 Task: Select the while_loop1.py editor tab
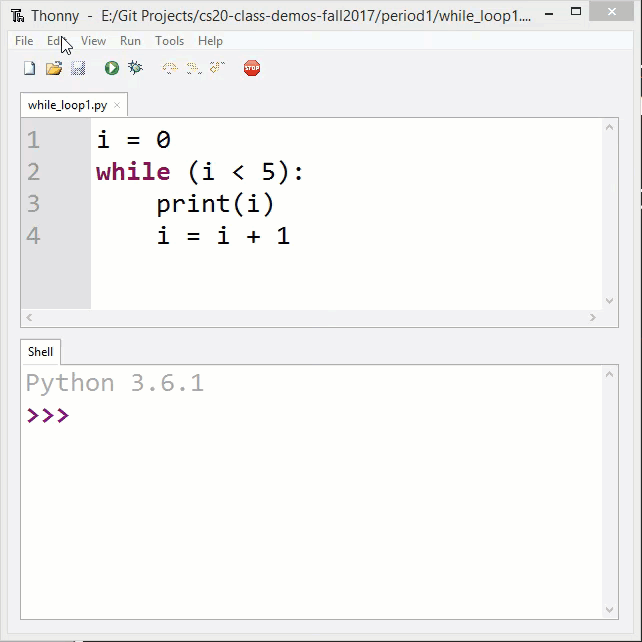[x=66, y=105]
